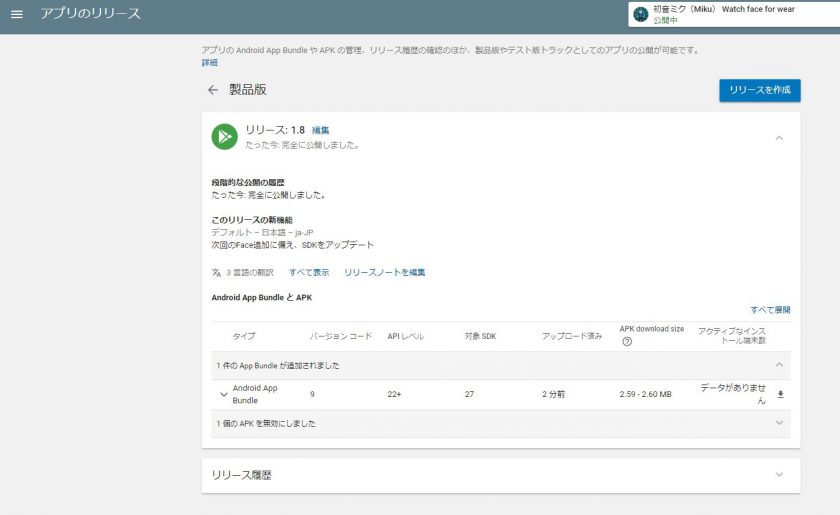Viewport: 840px width, 515px height.
Task: Click the 3 言語の翻訳 text
Action: tap(250, 273)
